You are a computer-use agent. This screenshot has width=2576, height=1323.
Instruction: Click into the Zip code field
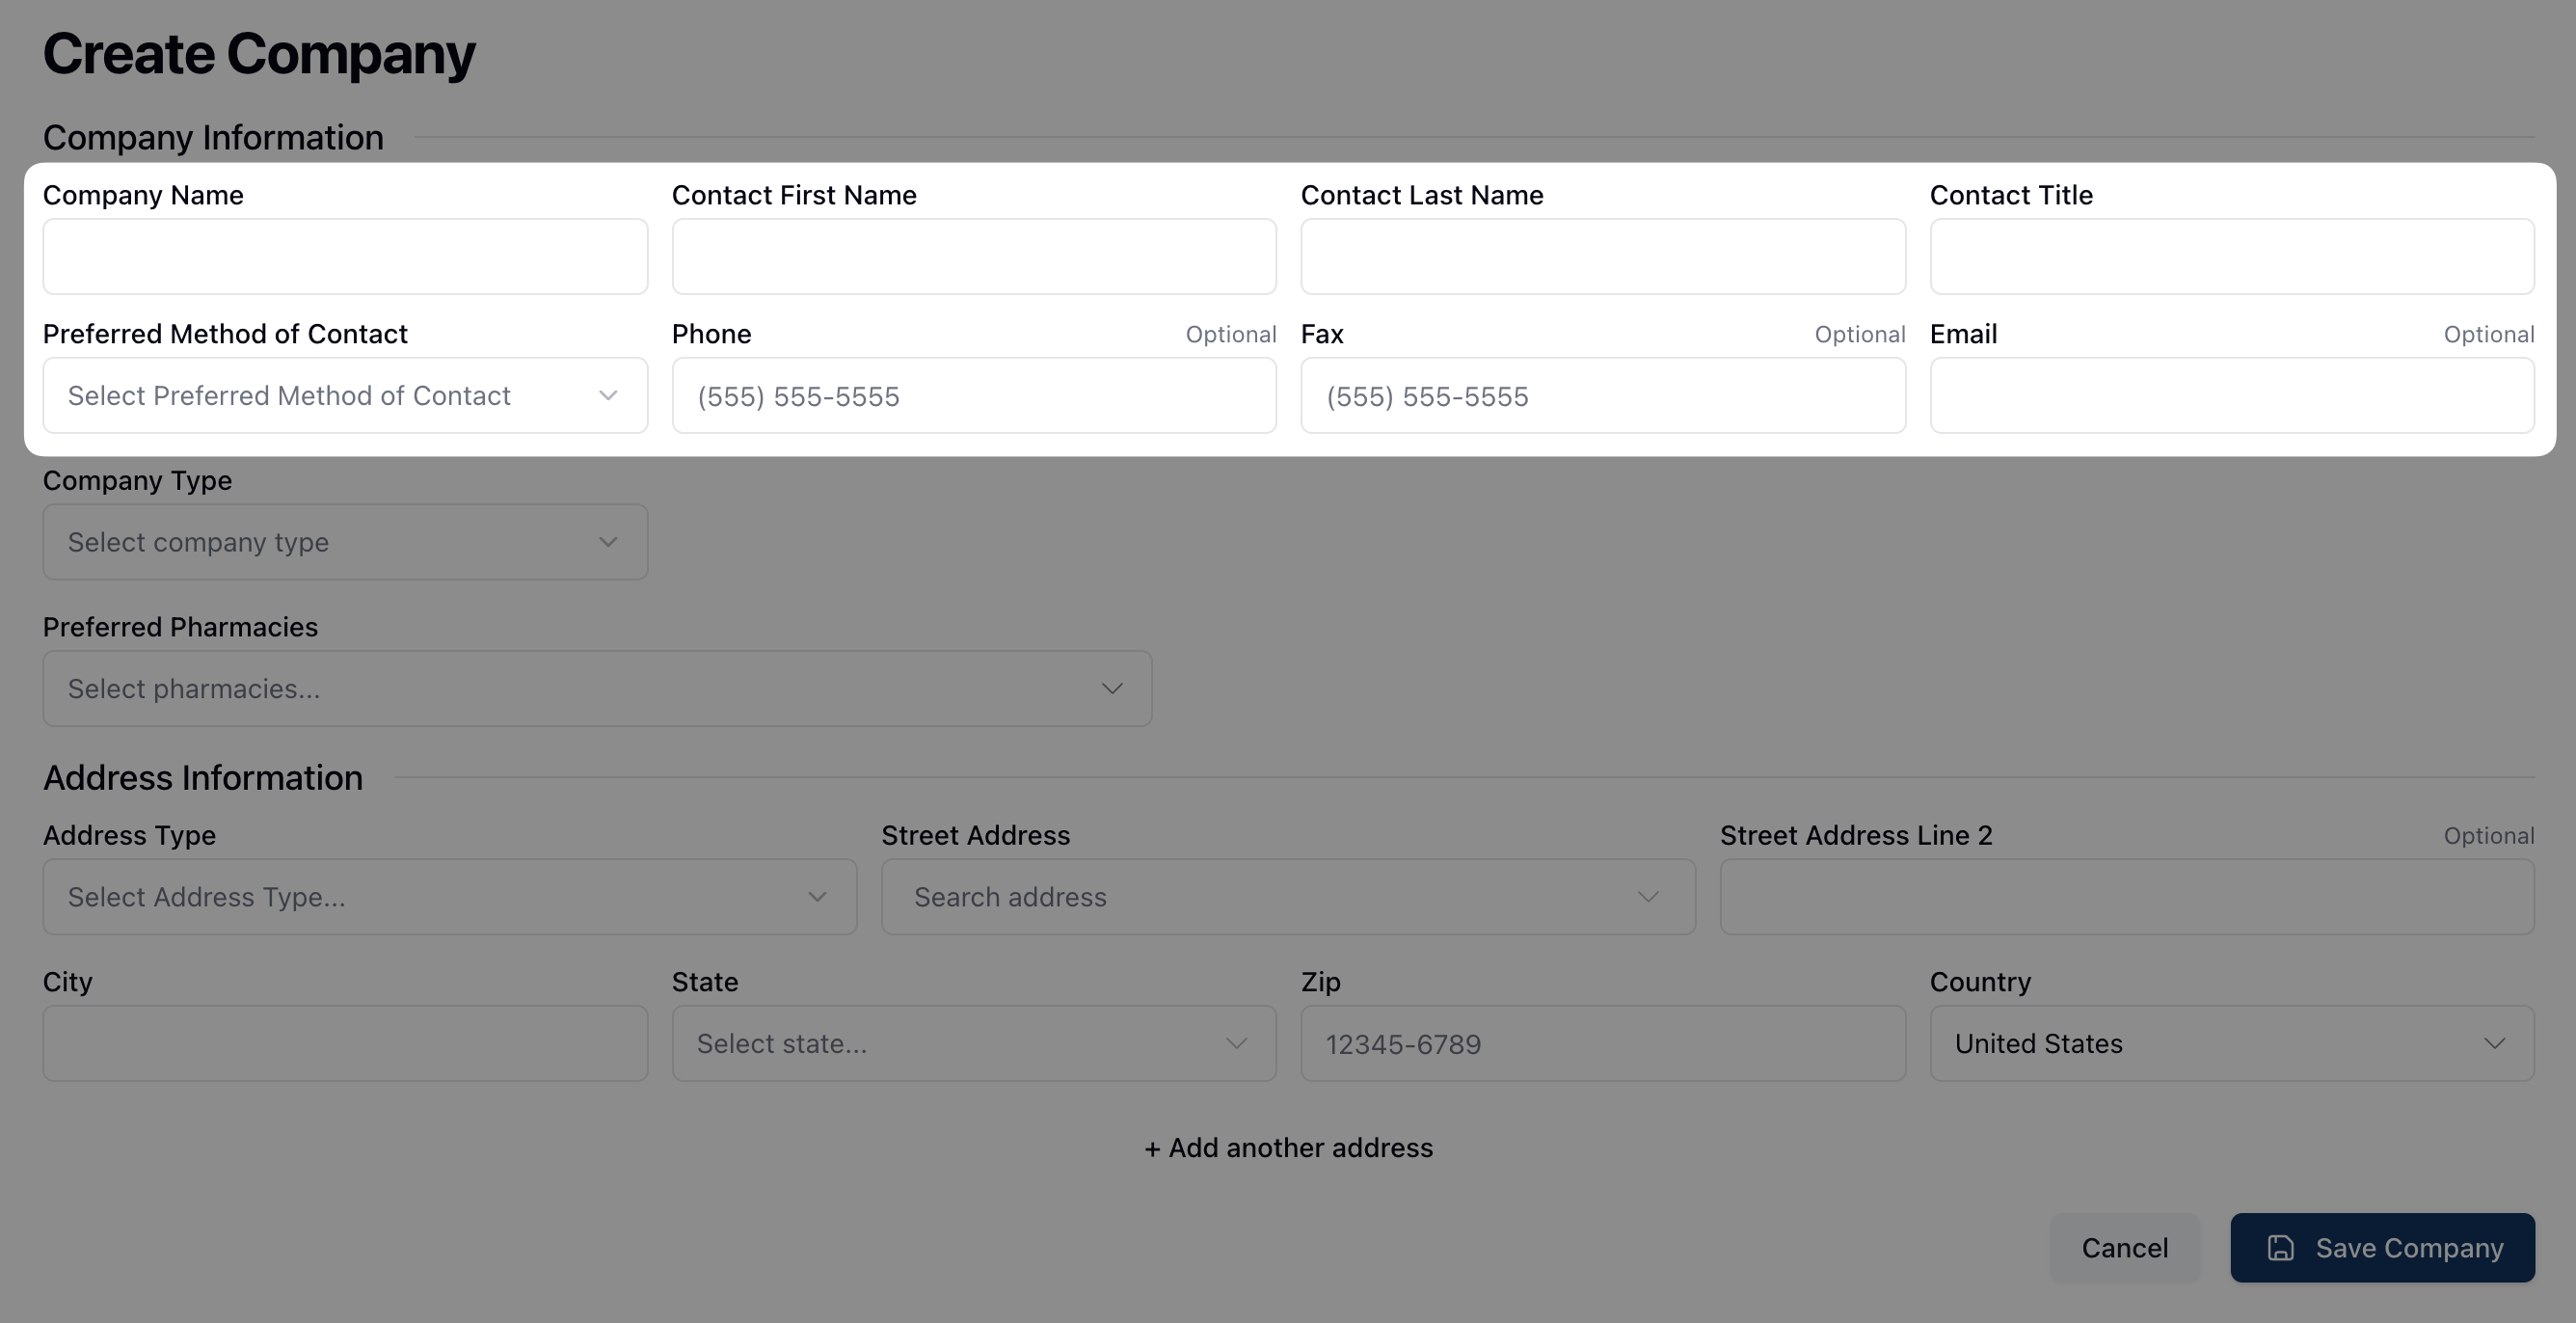(1602, 1043)
